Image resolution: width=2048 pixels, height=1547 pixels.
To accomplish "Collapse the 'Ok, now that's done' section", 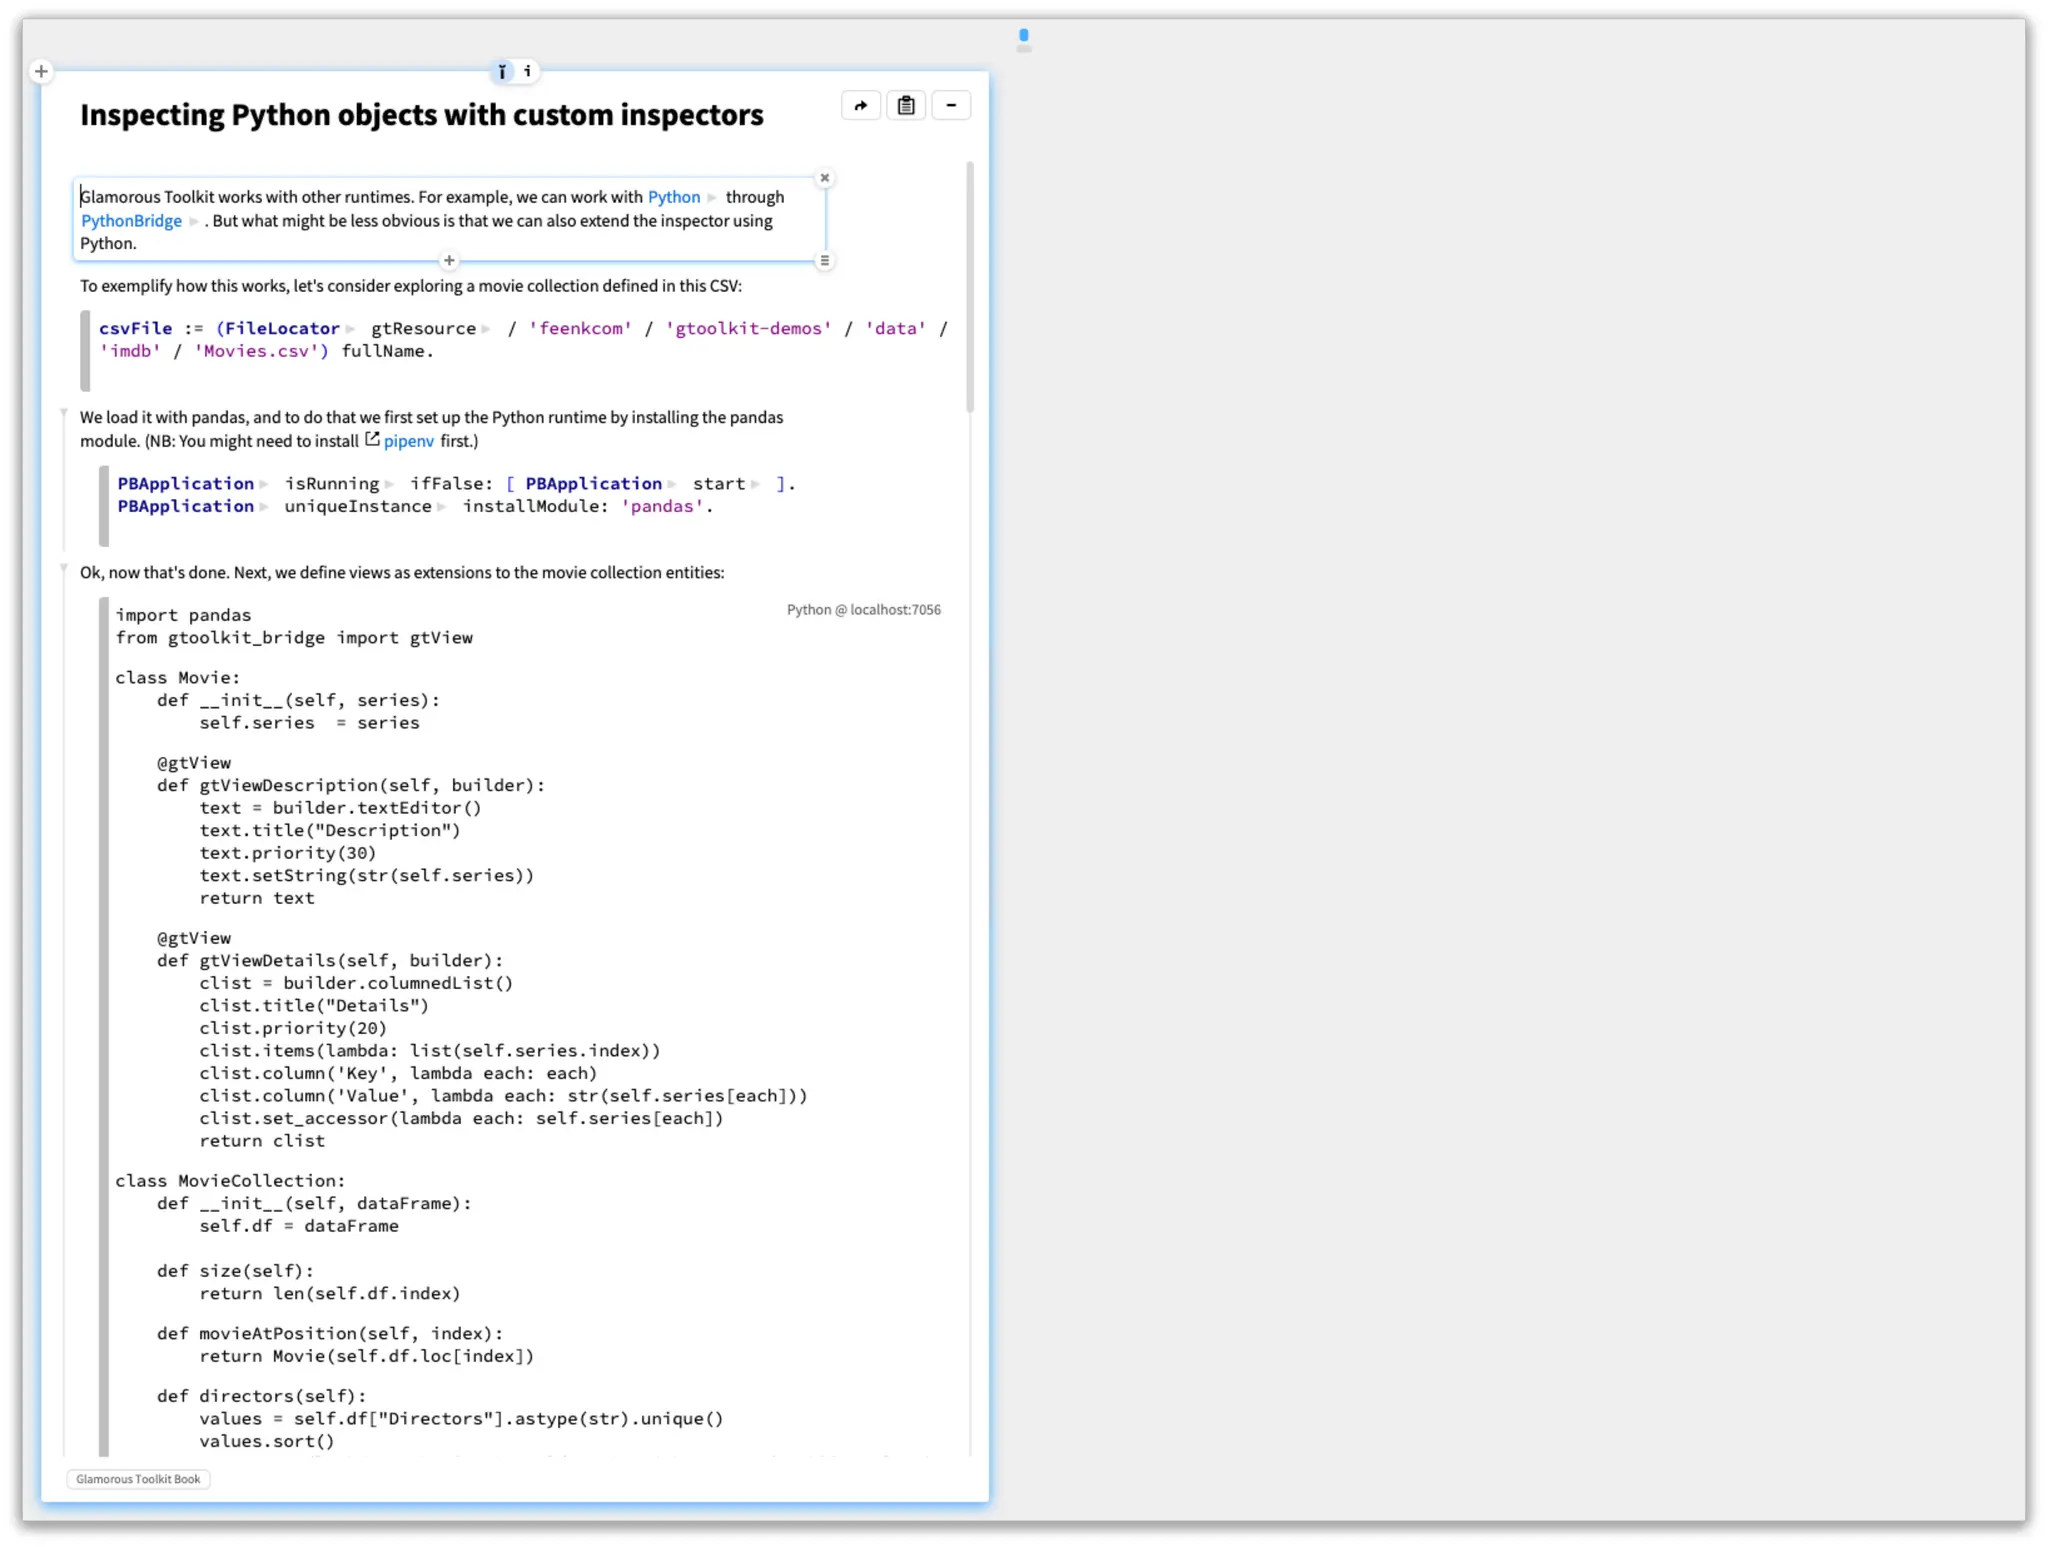I will tap(64, 568).
